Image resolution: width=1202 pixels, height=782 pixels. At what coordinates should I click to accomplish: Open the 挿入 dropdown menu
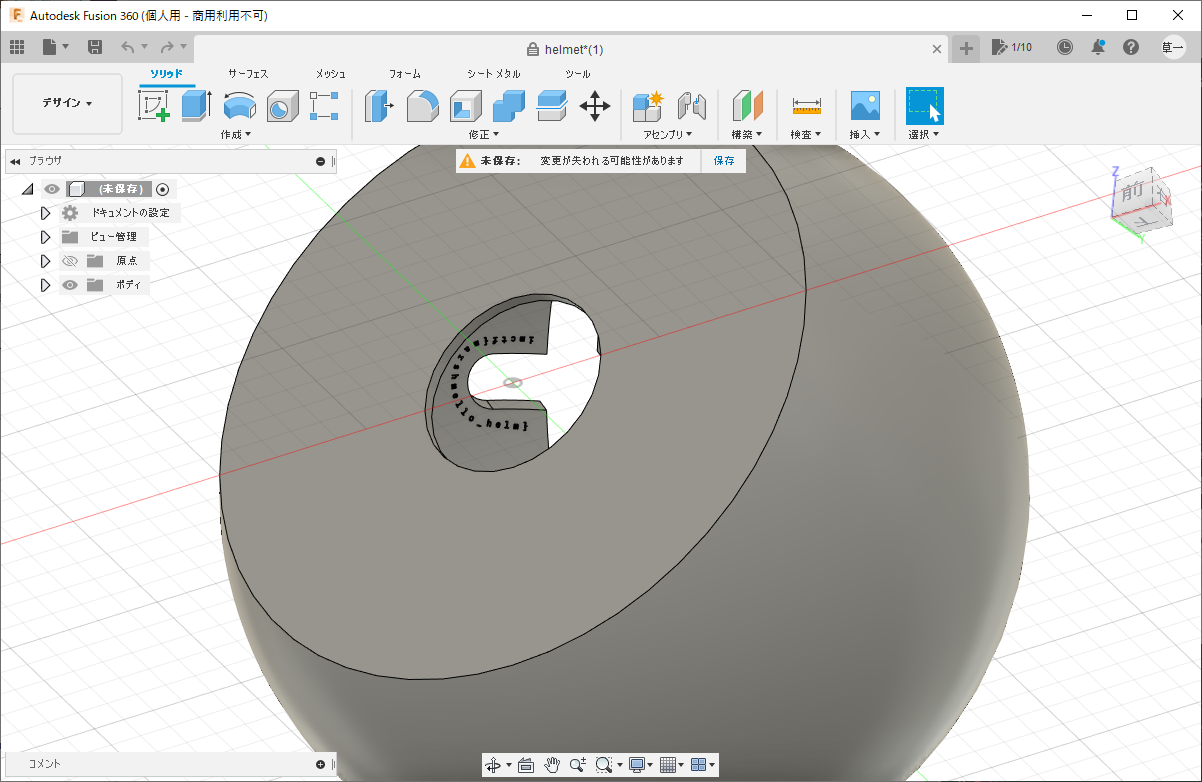[865, 134]
